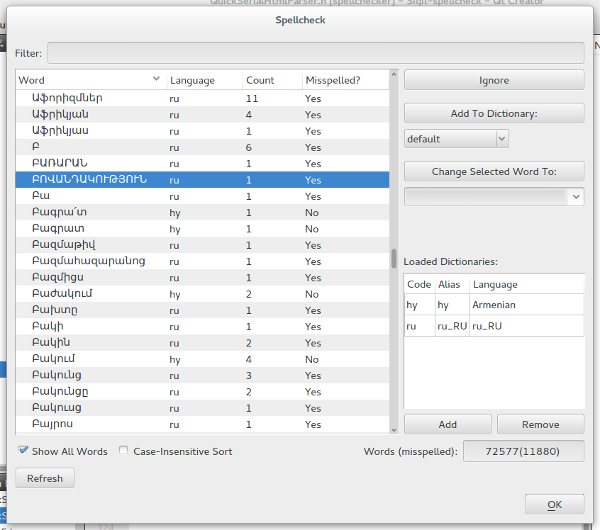Select the word Բախտը row
This screenshot has height=530, width=600.
(202, 310)
